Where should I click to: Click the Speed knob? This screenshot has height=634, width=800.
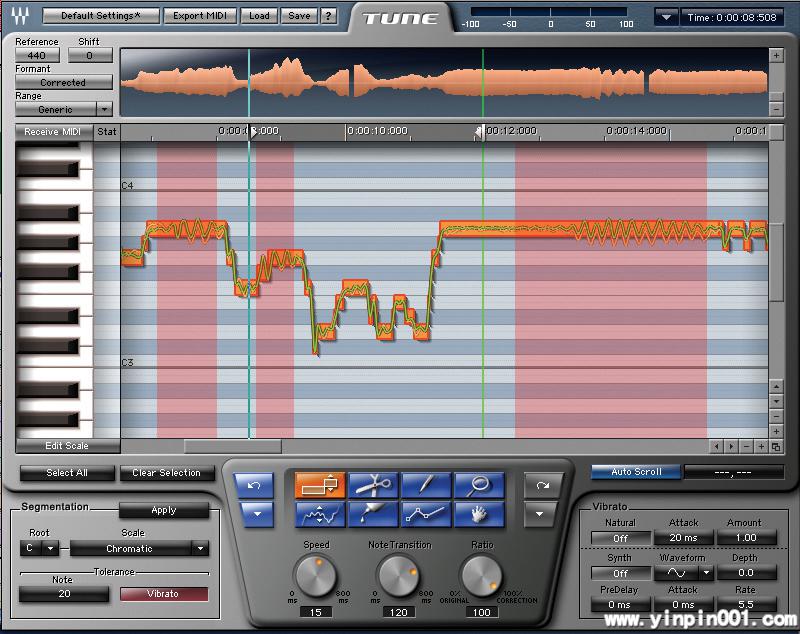pos(315,575)
